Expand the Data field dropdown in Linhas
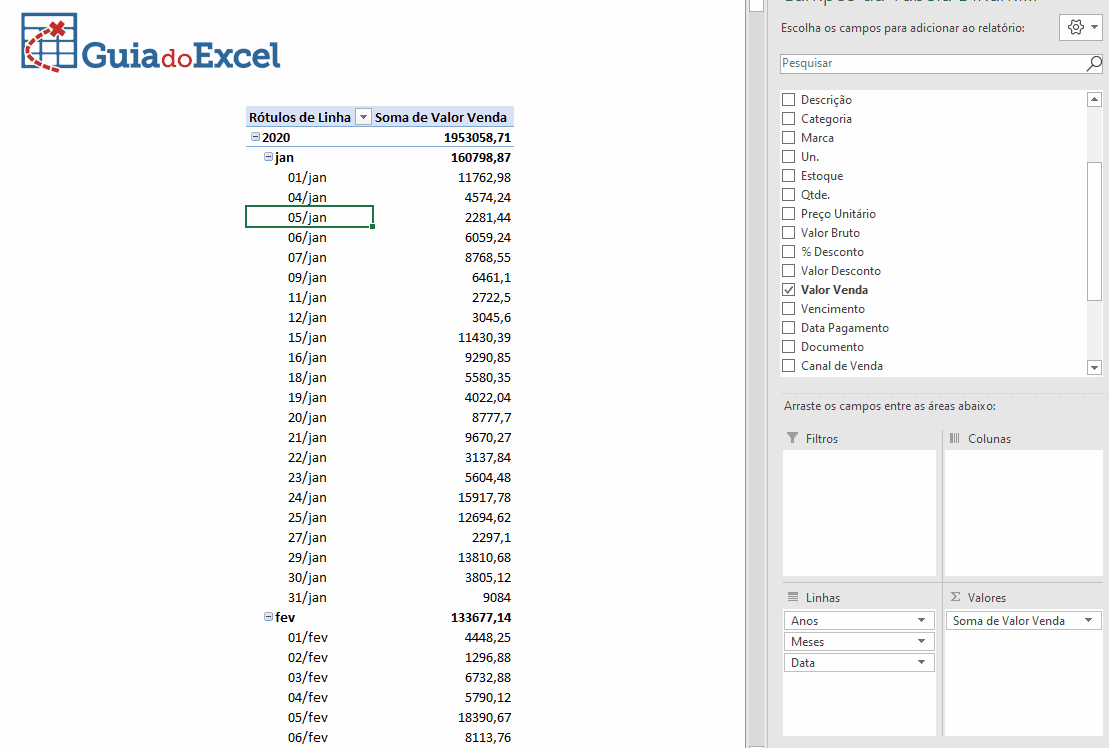The image size is (1109, 748). 920,663
